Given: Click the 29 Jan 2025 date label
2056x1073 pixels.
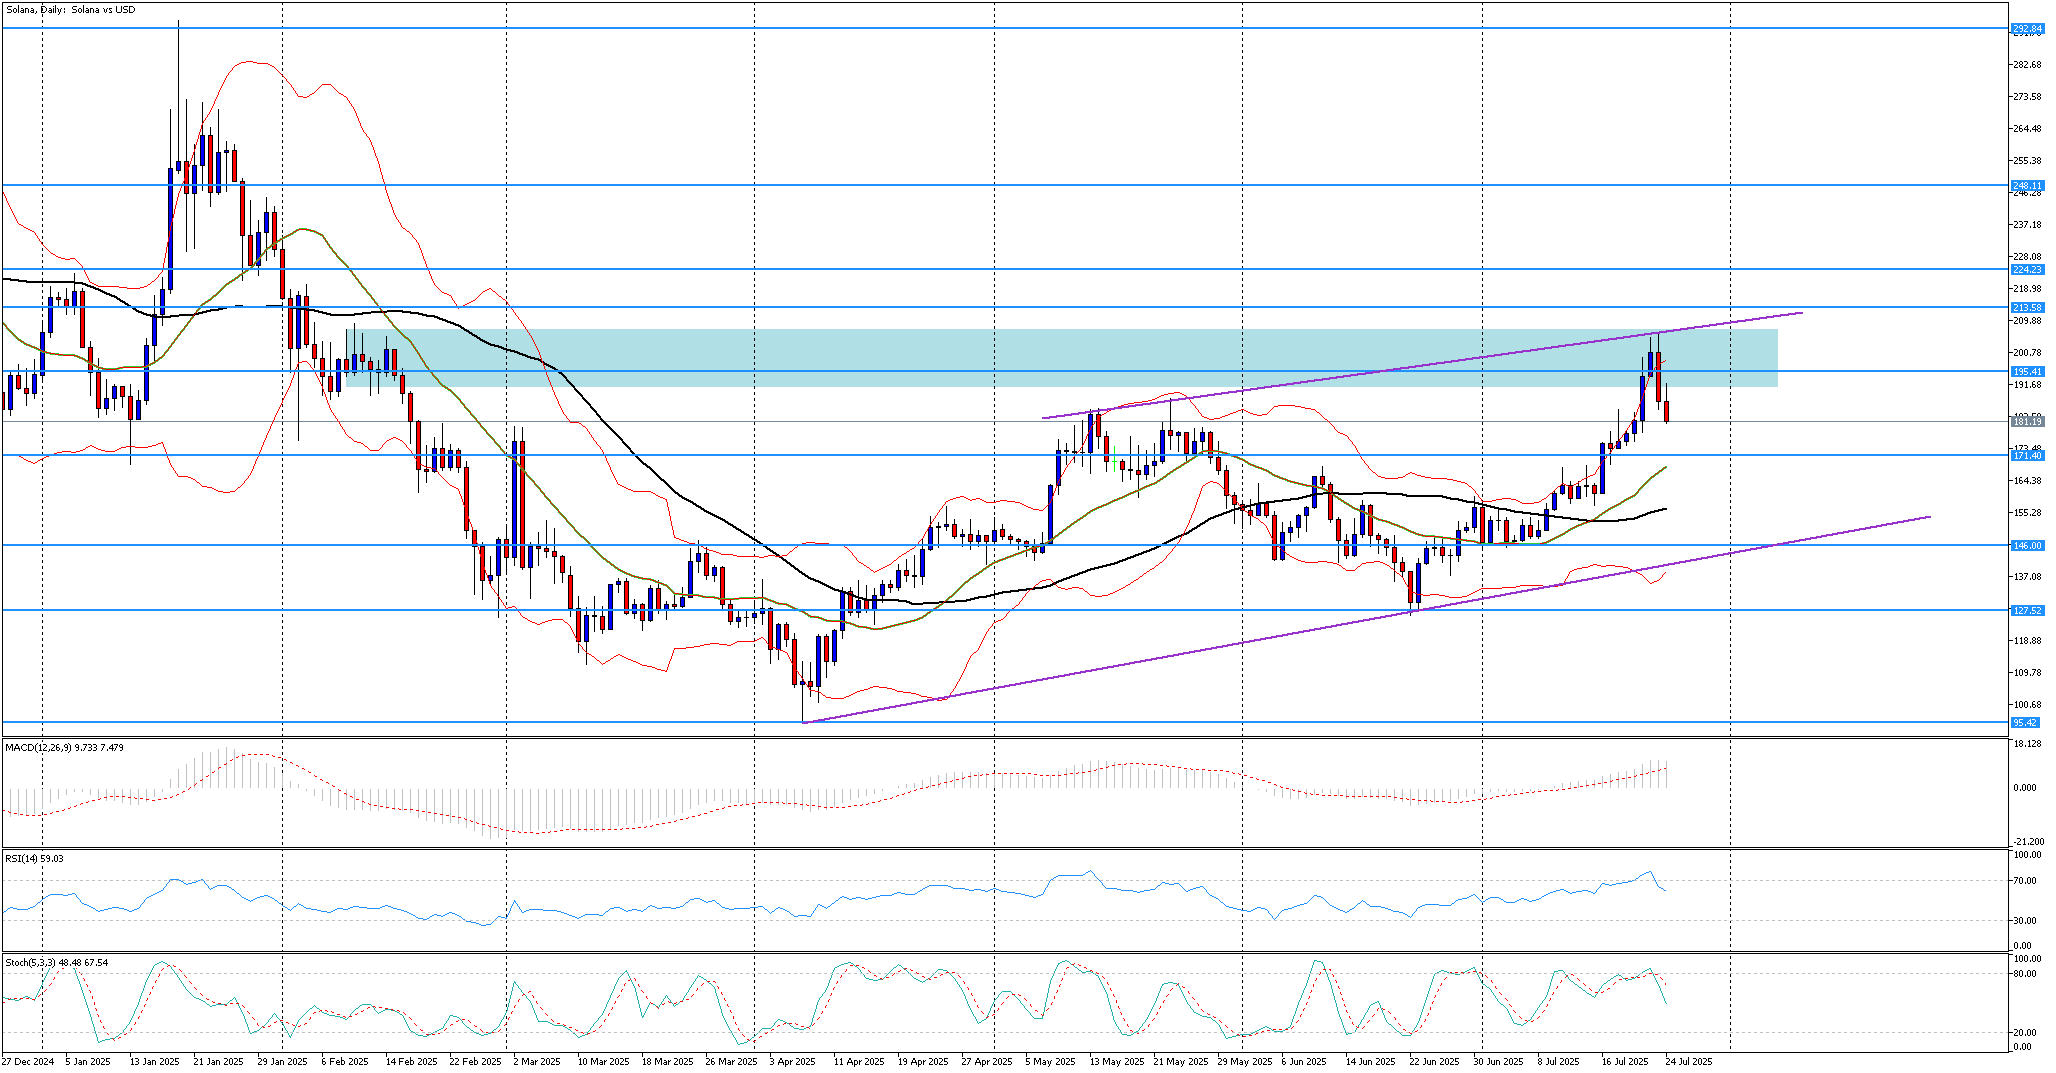Looking at the screenshot, I should pos(283,1061).
